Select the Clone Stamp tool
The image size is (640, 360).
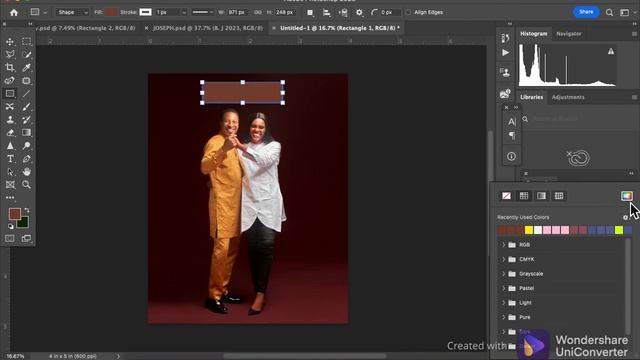(10, 120)
